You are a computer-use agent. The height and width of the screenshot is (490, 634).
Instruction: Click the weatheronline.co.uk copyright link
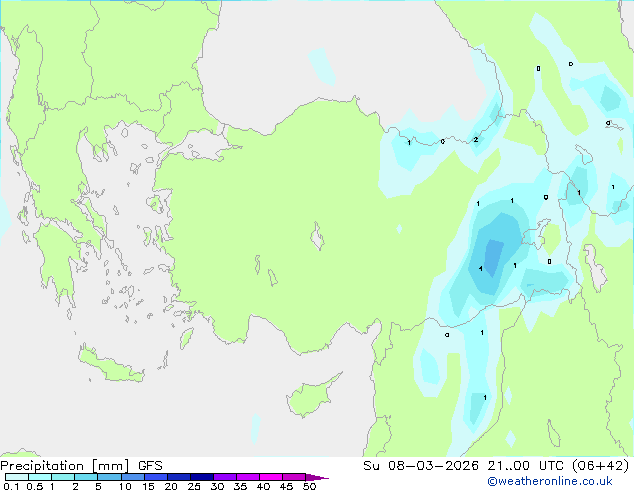tap(550, 481)
